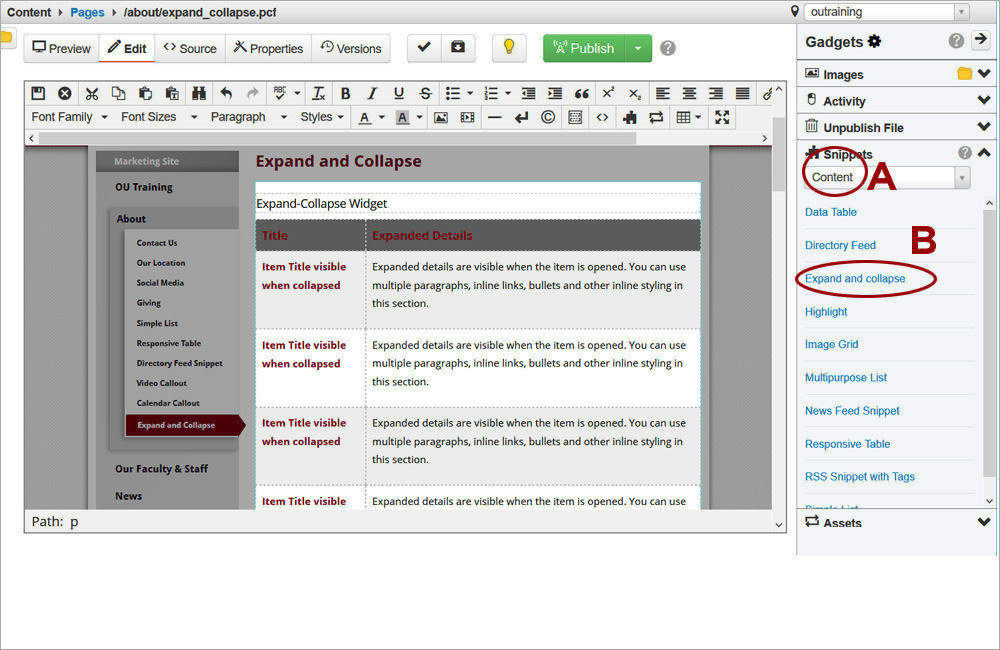Screen dimensions: 1000x650
Task: Click the Undo arrow
Action: 226,93
